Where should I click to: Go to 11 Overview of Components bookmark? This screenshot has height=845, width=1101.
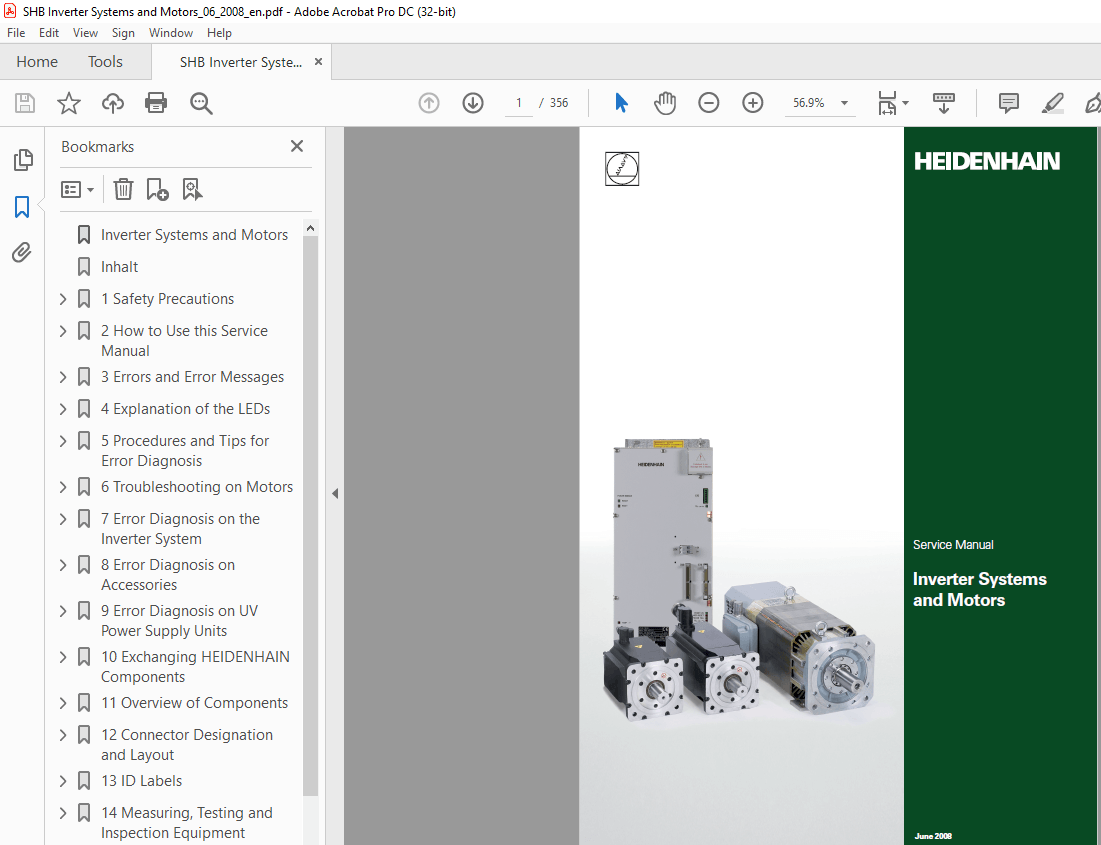[x=194, y=703]
